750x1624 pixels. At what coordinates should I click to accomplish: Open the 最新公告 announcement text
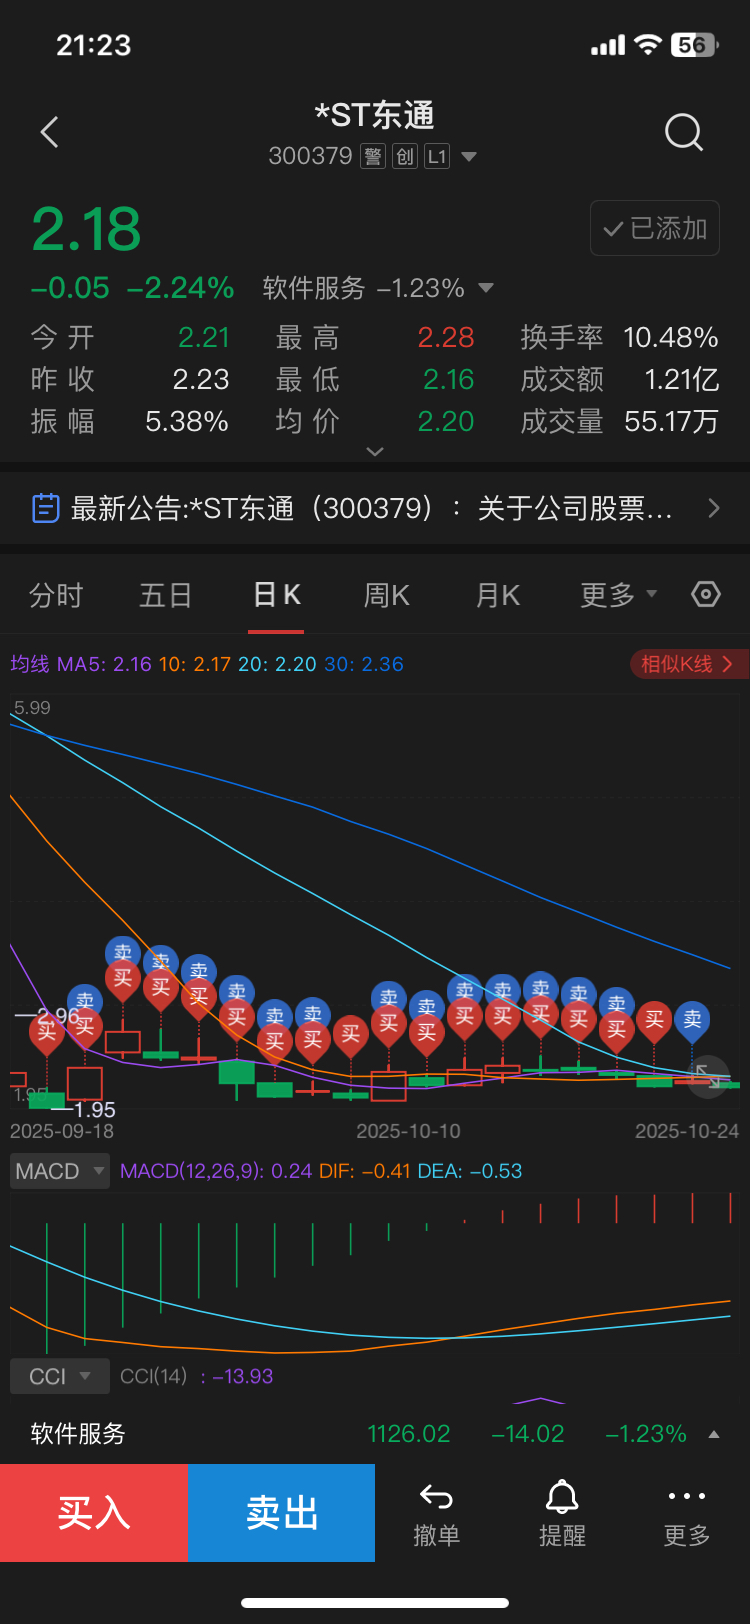pyautogui.click(x=372, y=508)
